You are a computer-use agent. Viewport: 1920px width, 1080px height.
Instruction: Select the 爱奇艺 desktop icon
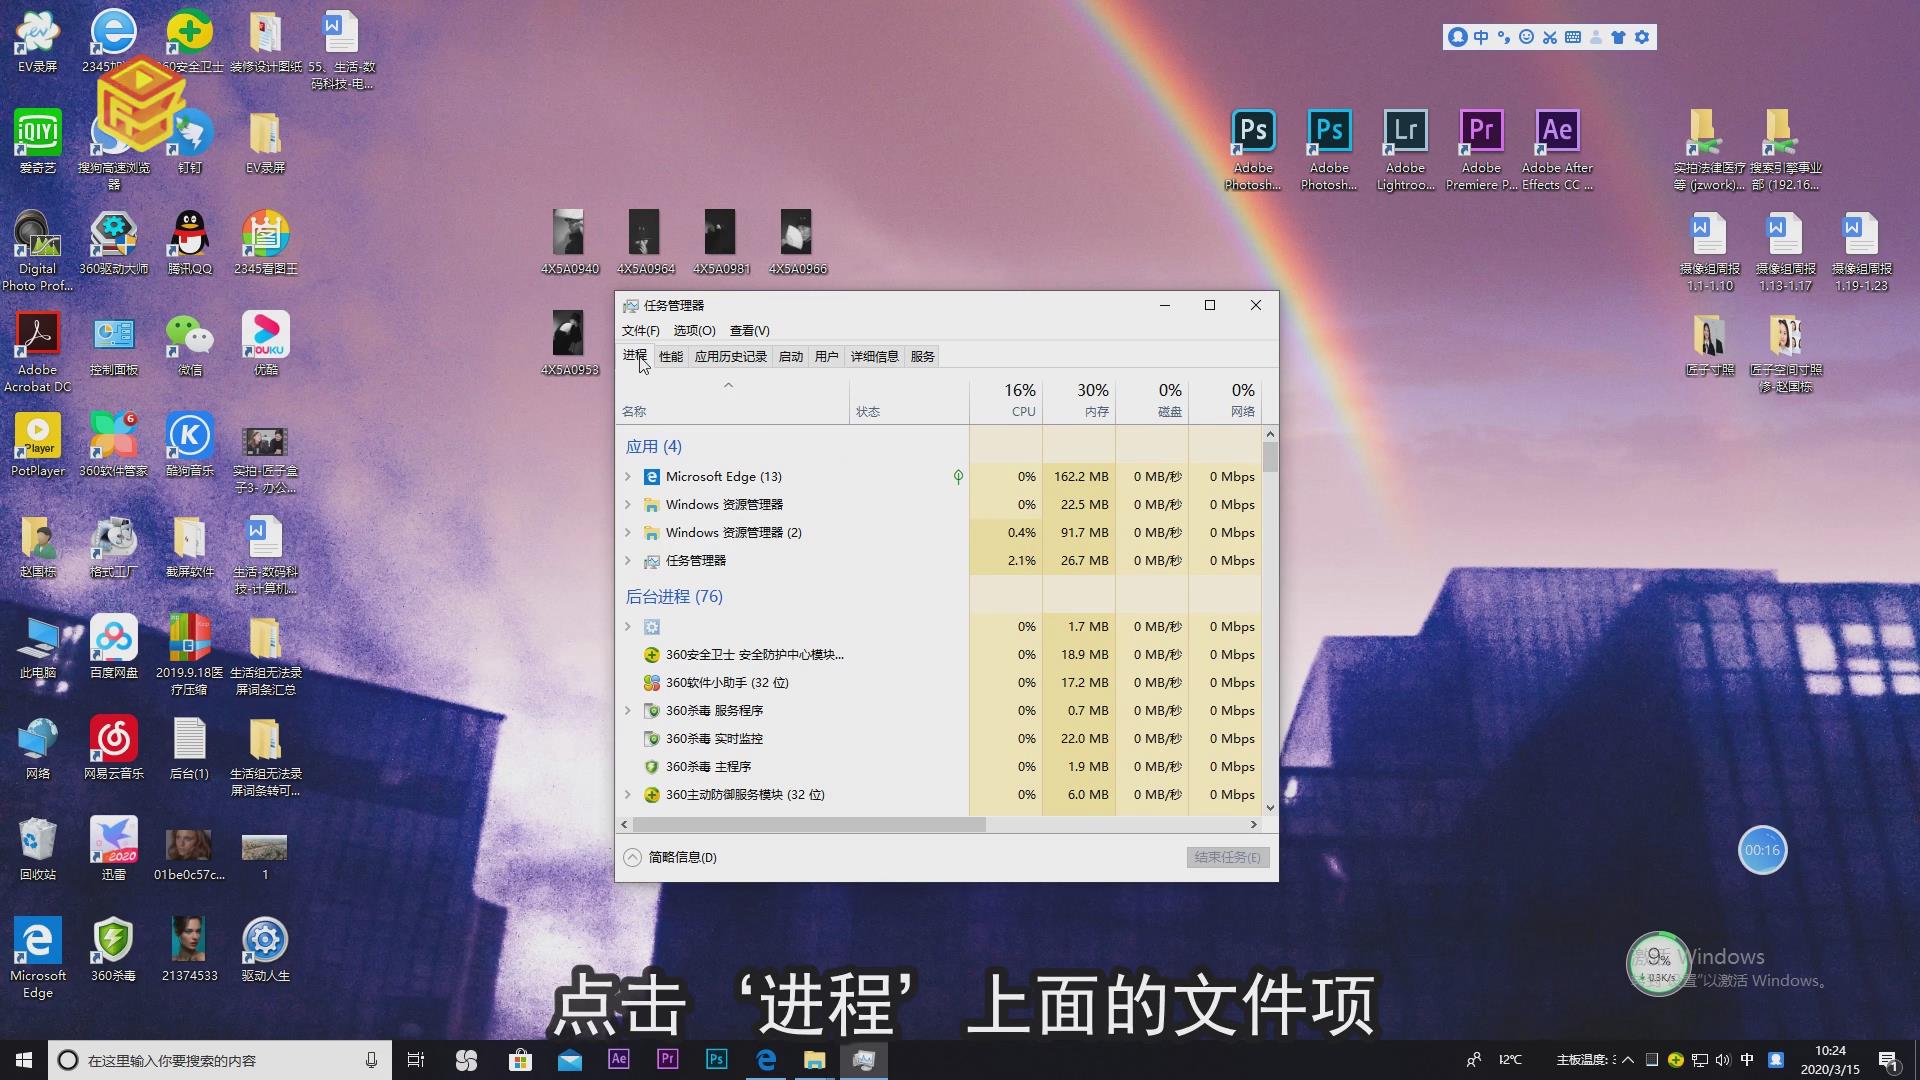point(38,142)
